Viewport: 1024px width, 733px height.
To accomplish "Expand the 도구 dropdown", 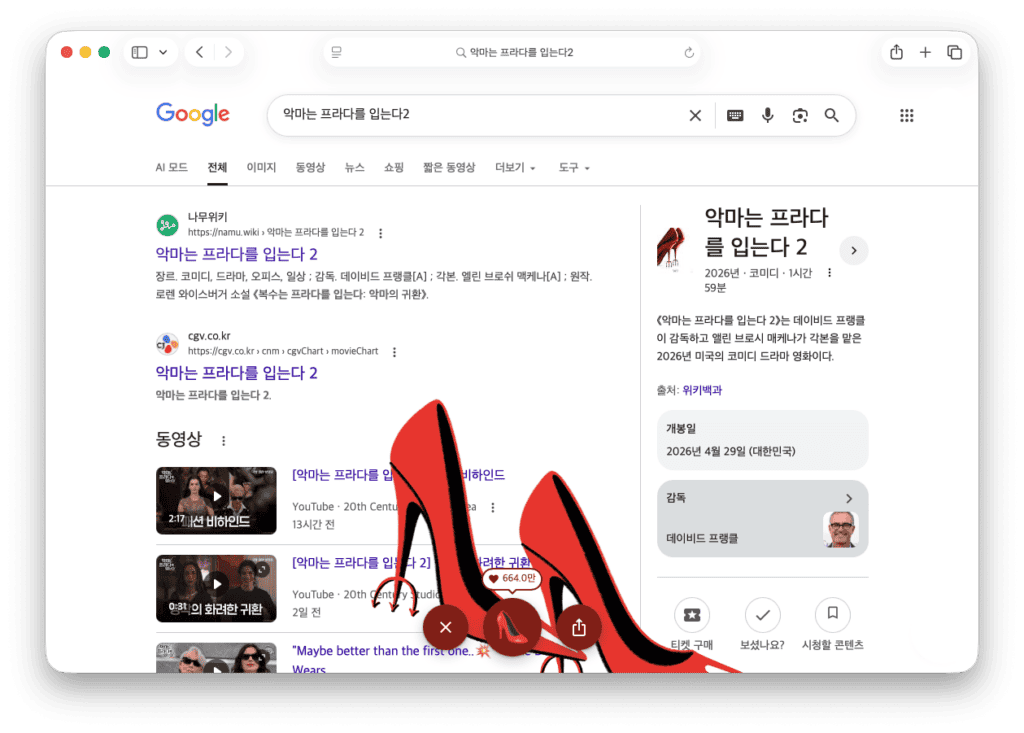I will (574, 167).
